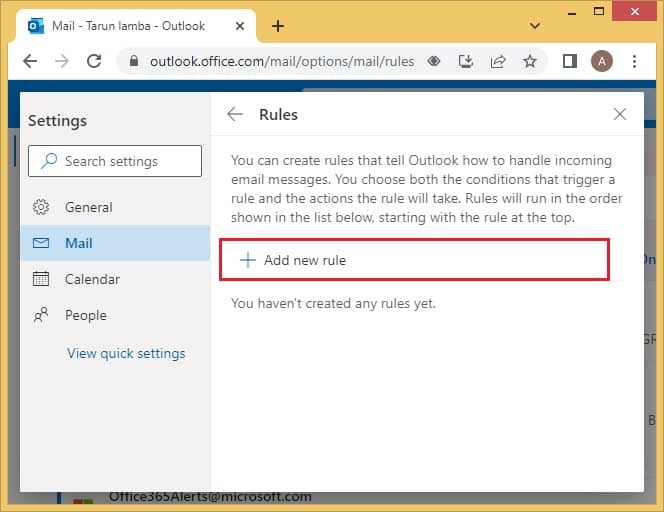Click the magnifier icon in Search settings
This screenshot has height=512, width=664.
pyautogui.click(x=49, y=161)
